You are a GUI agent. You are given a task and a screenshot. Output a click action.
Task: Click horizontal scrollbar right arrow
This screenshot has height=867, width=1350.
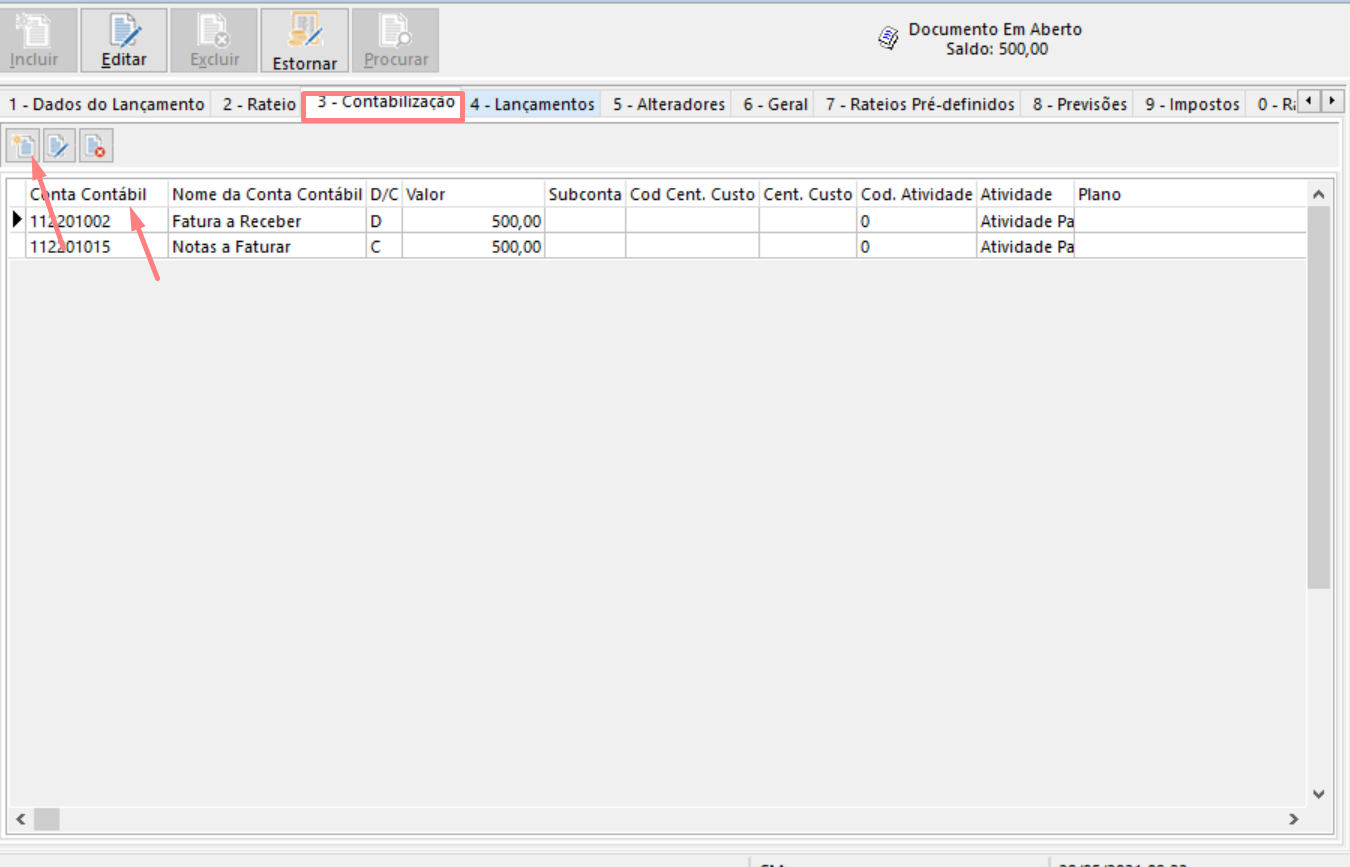pyautogui.click(x=1293, y=819)
